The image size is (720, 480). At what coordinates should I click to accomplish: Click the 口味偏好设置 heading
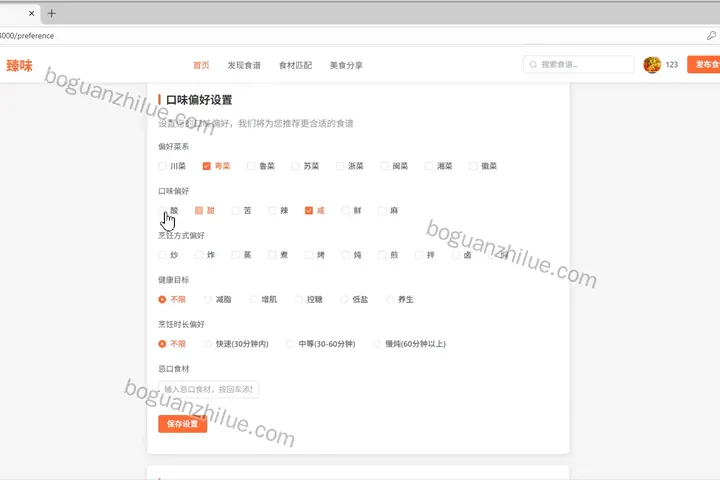click(199, 100)
